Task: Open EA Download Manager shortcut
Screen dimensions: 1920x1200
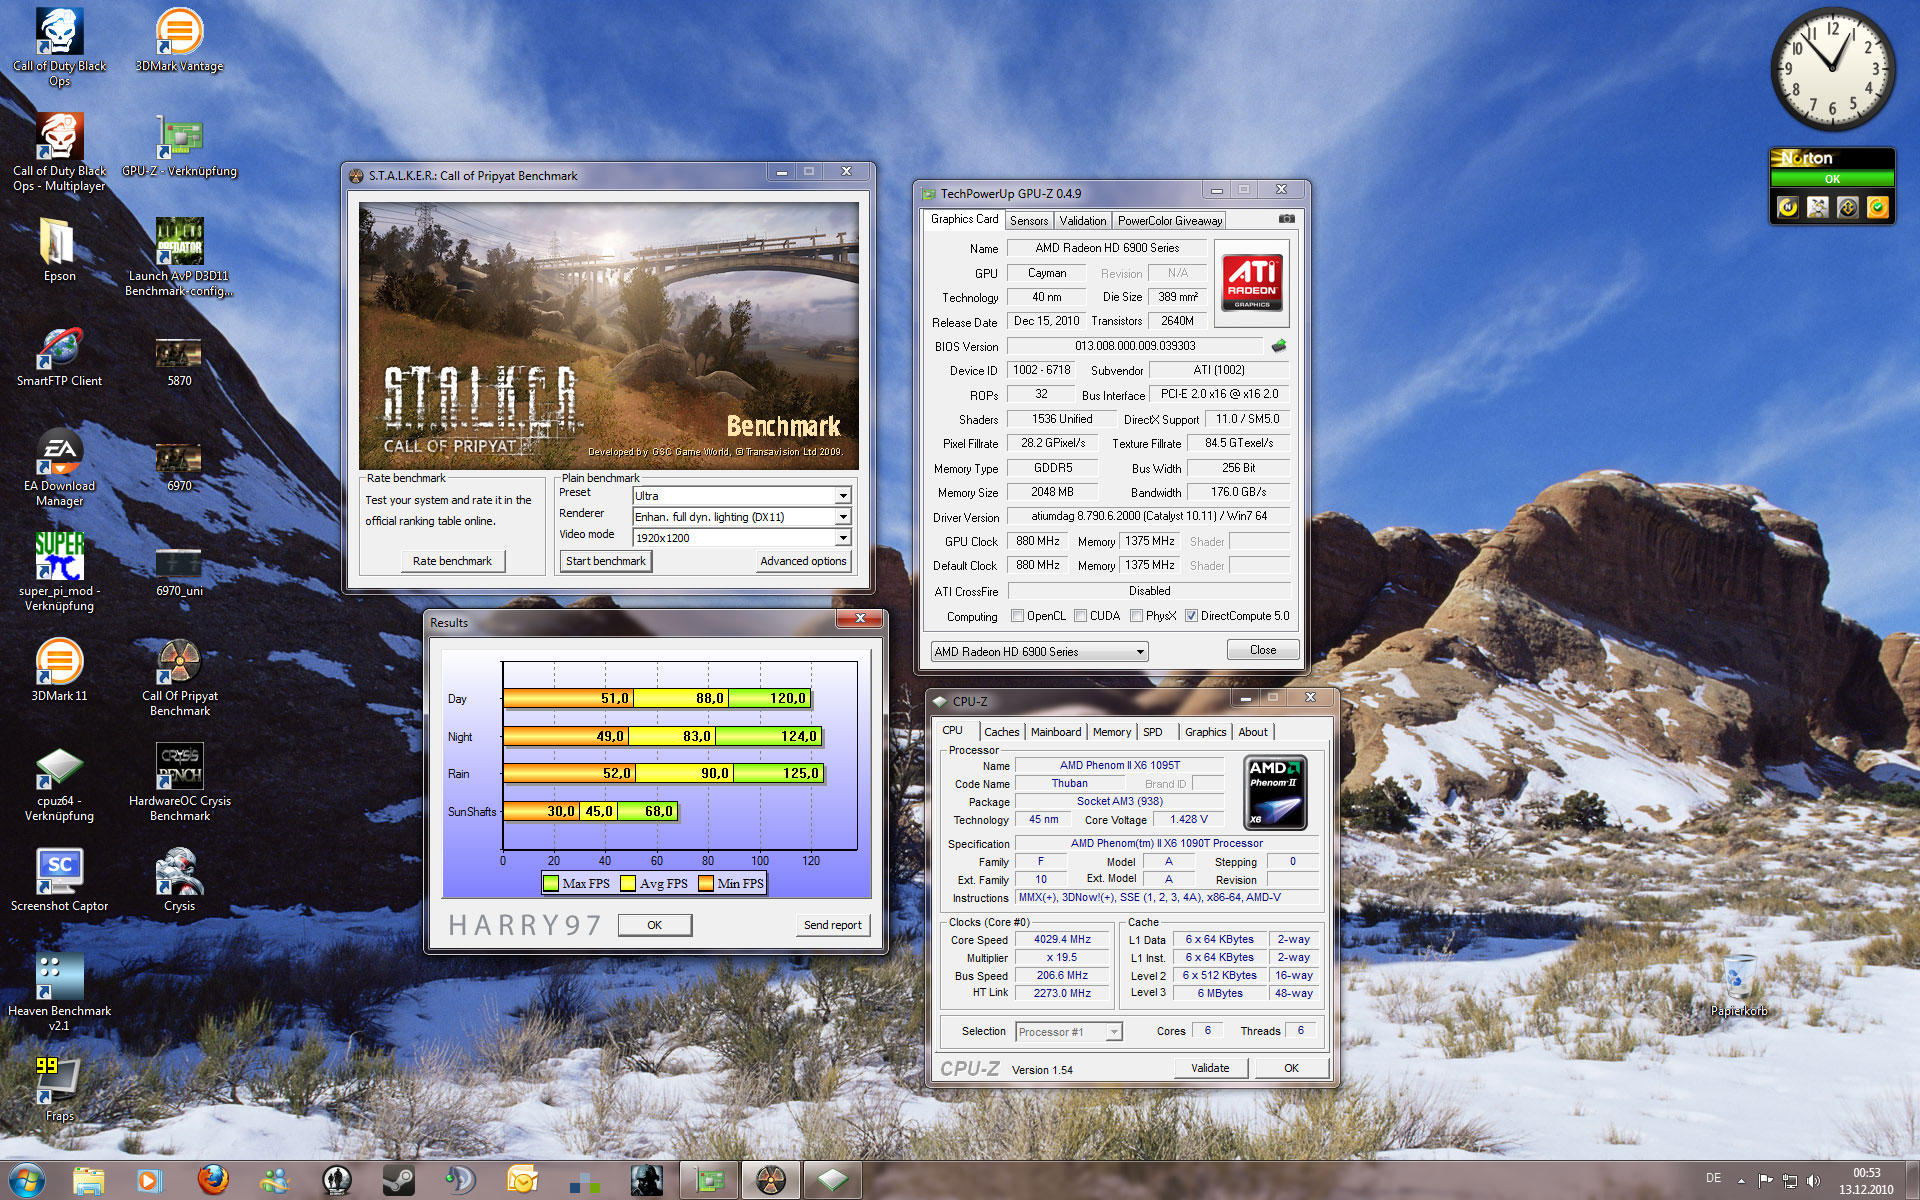Action: click(x=59, y=467)
